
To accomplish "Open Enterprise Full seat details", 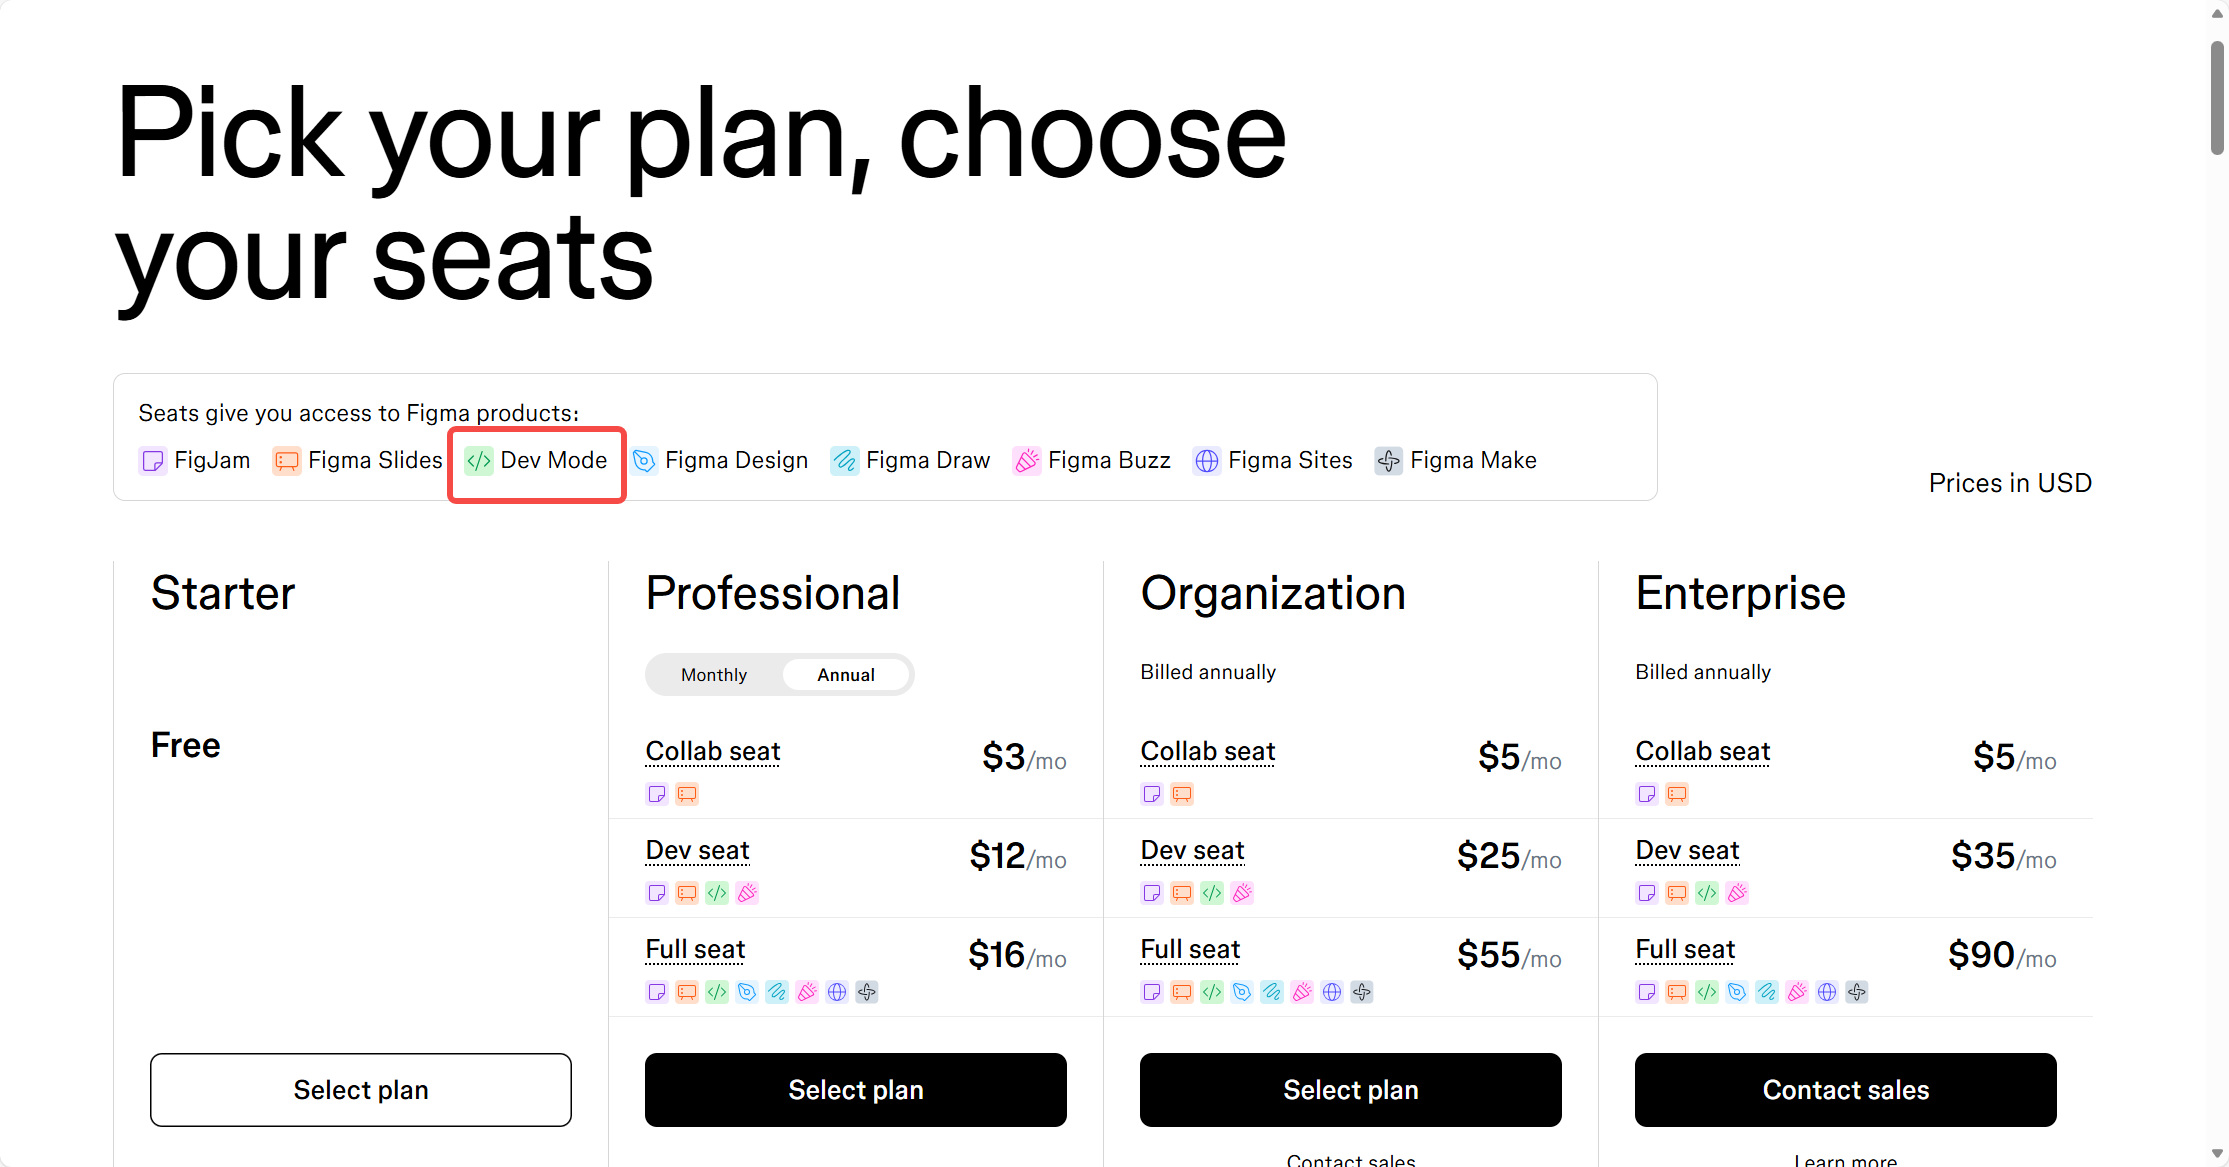I will pyautogui.click(x=1685, y=949).
